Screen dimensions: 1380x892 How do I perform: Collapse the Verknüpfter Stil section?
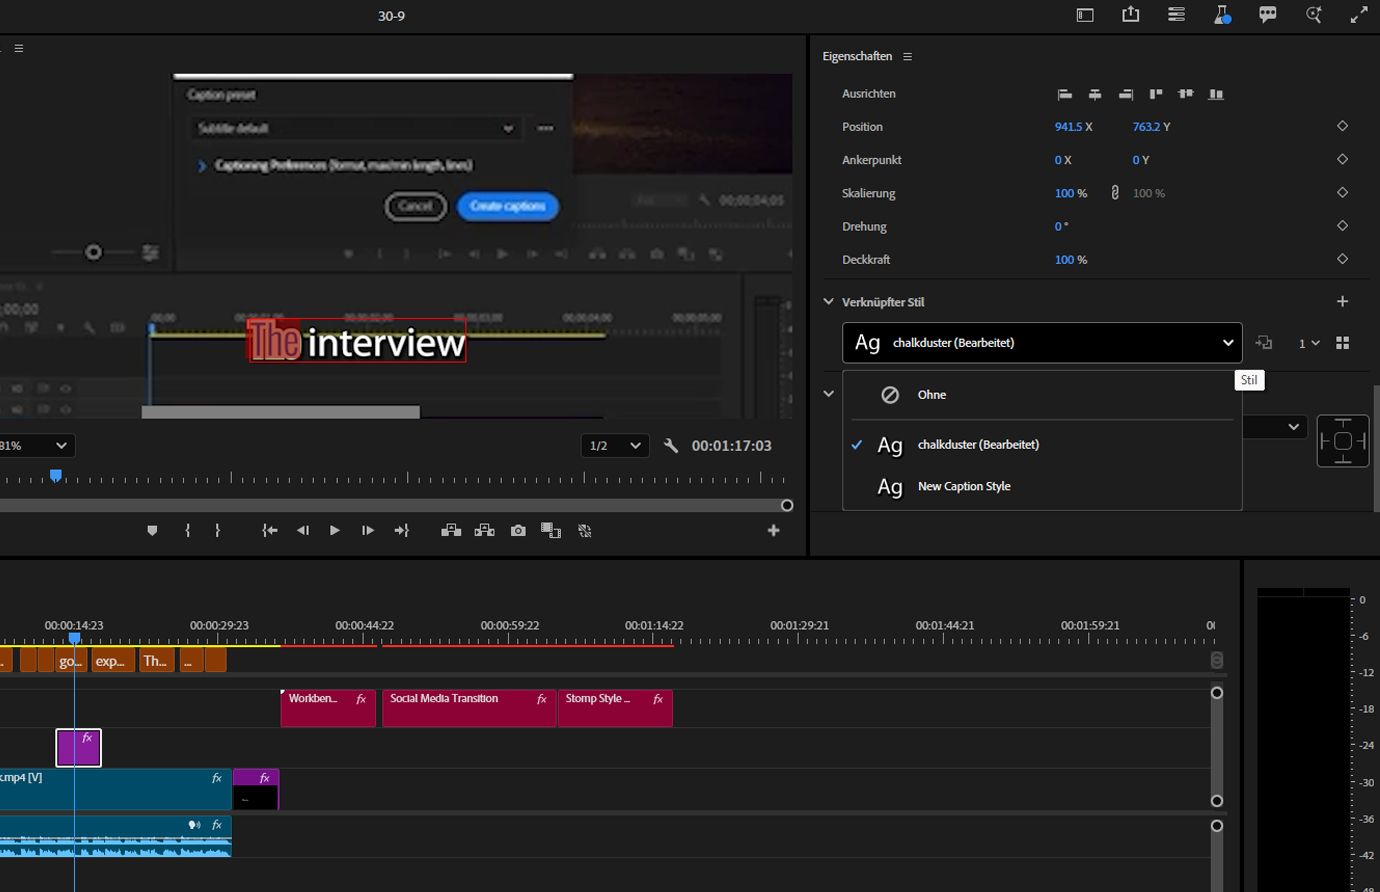(828, 302)
